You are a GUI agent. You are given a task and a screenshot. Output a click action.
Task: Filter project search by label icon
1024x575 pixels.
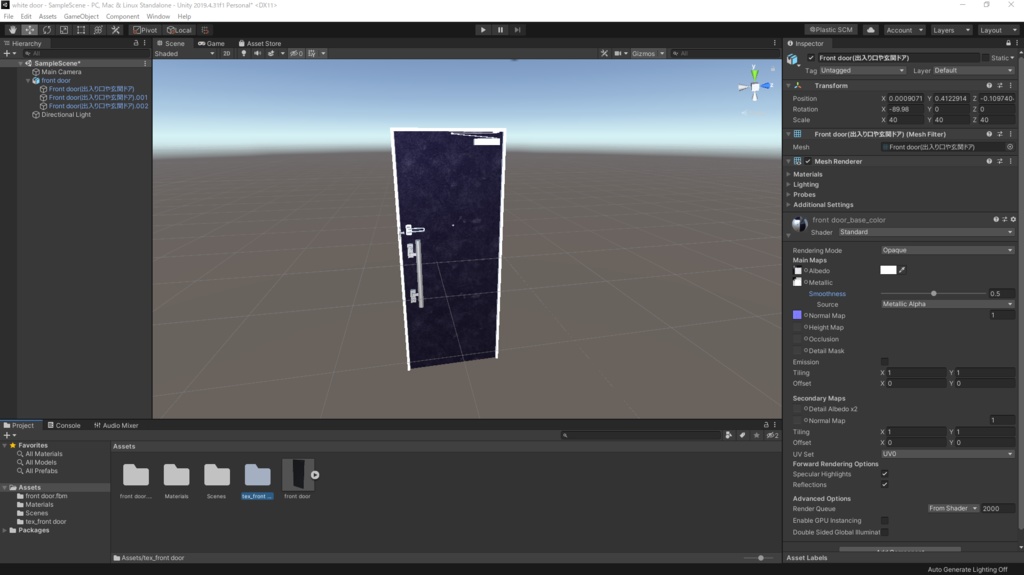pyautogui.click(x=743, y=435)
